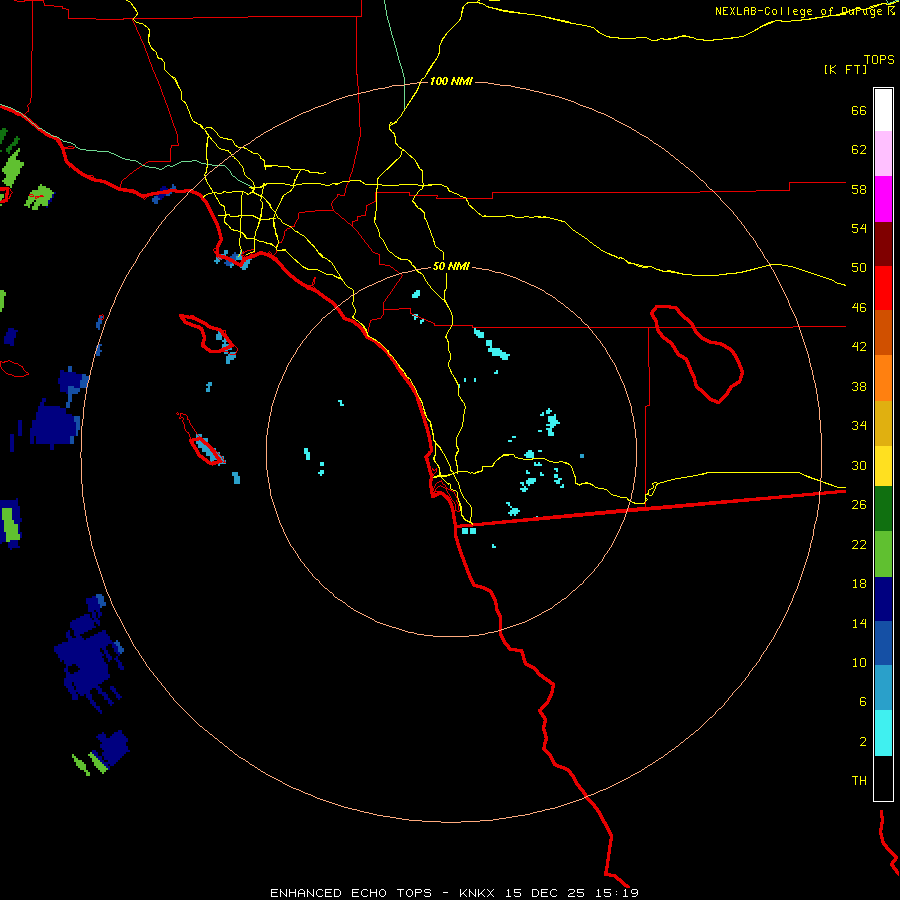Click the 'NEXLAB-College of DuPage' credit text

[x=800, y=11]
